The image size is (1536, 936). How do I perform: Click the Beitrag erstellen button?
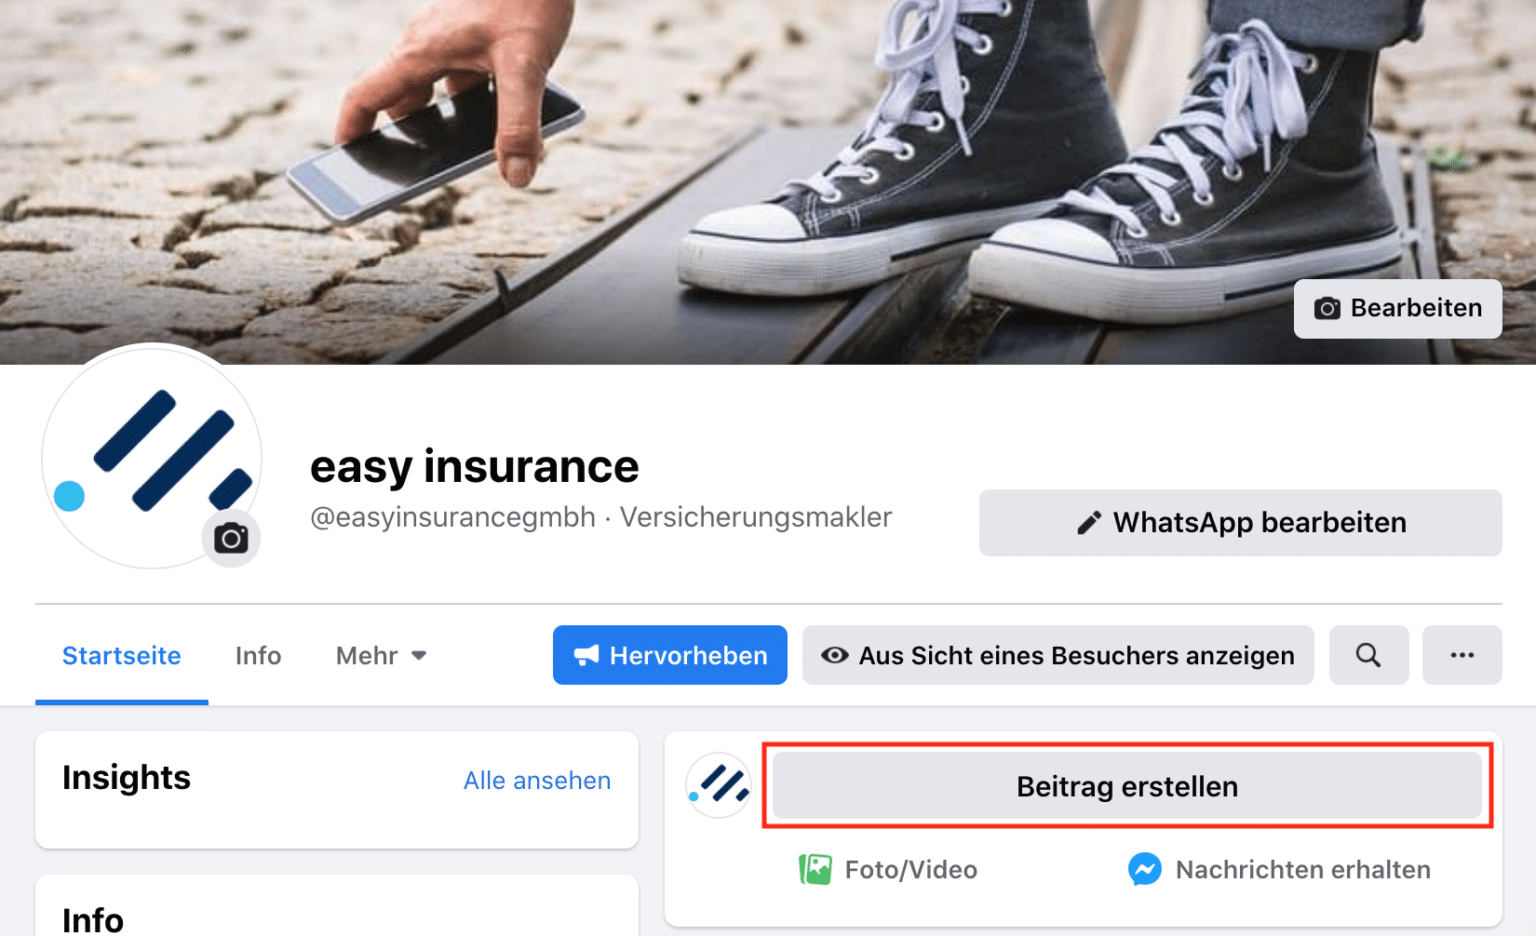(x=1126, y=786)
